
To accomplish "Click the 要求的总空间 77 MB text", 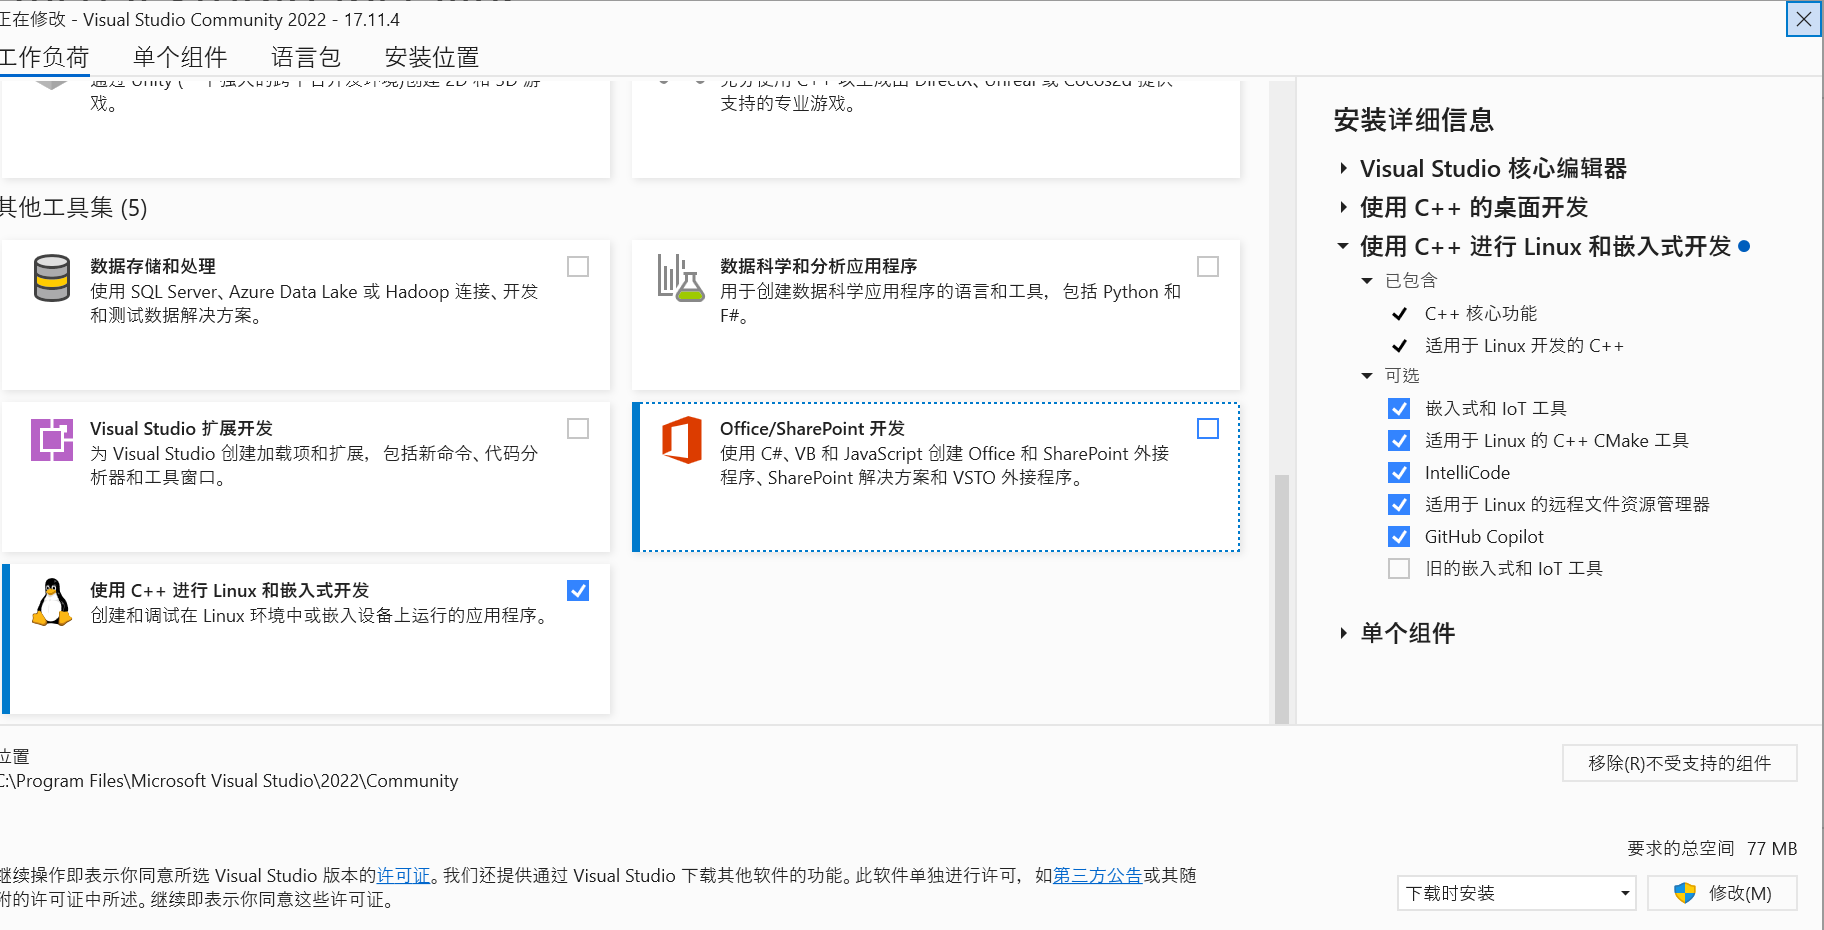I will (x=1712, y=849).
